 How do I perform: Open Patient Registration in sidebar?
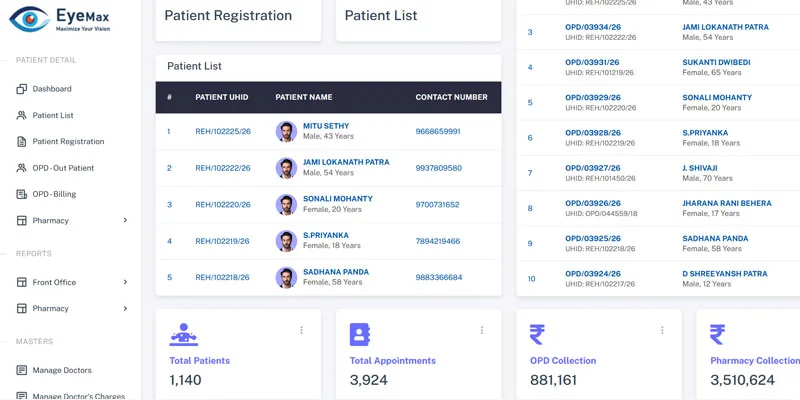68,141
